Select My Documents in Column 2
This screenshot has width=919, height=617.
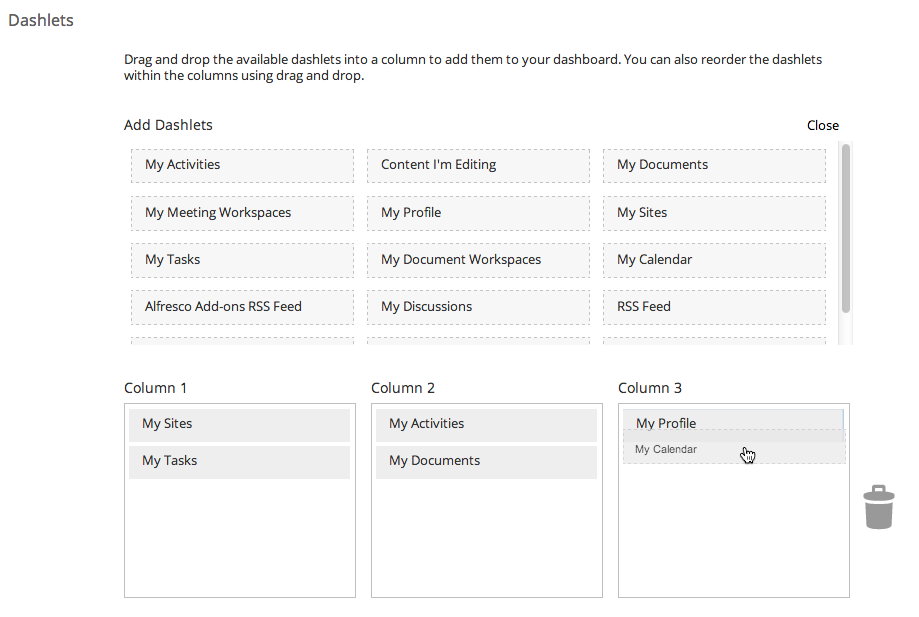point(486,462)
